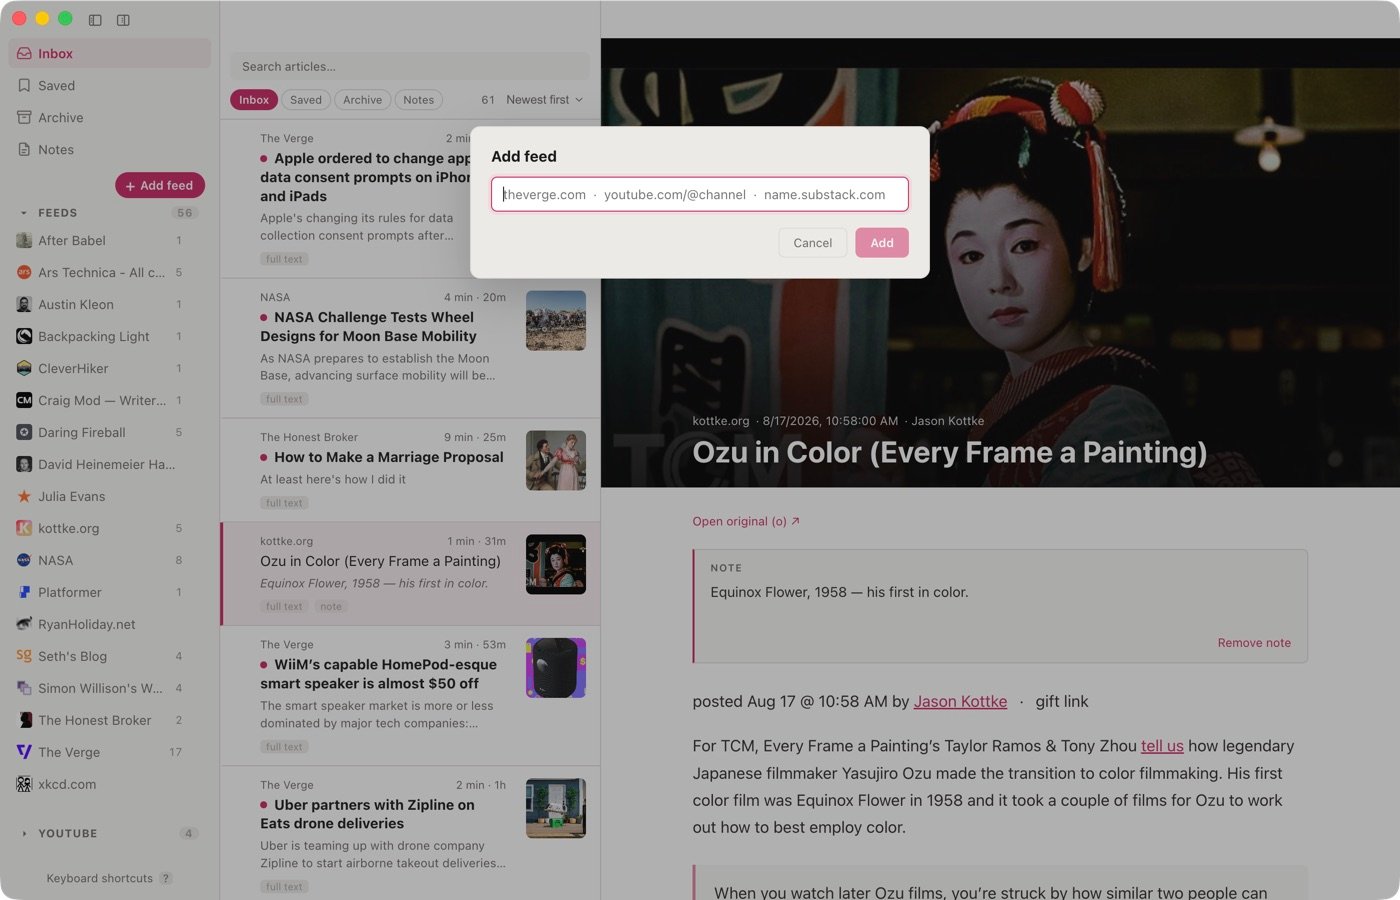Select Platformer feed icon
The image size is (1400, 900).
[x=24, y=593]
